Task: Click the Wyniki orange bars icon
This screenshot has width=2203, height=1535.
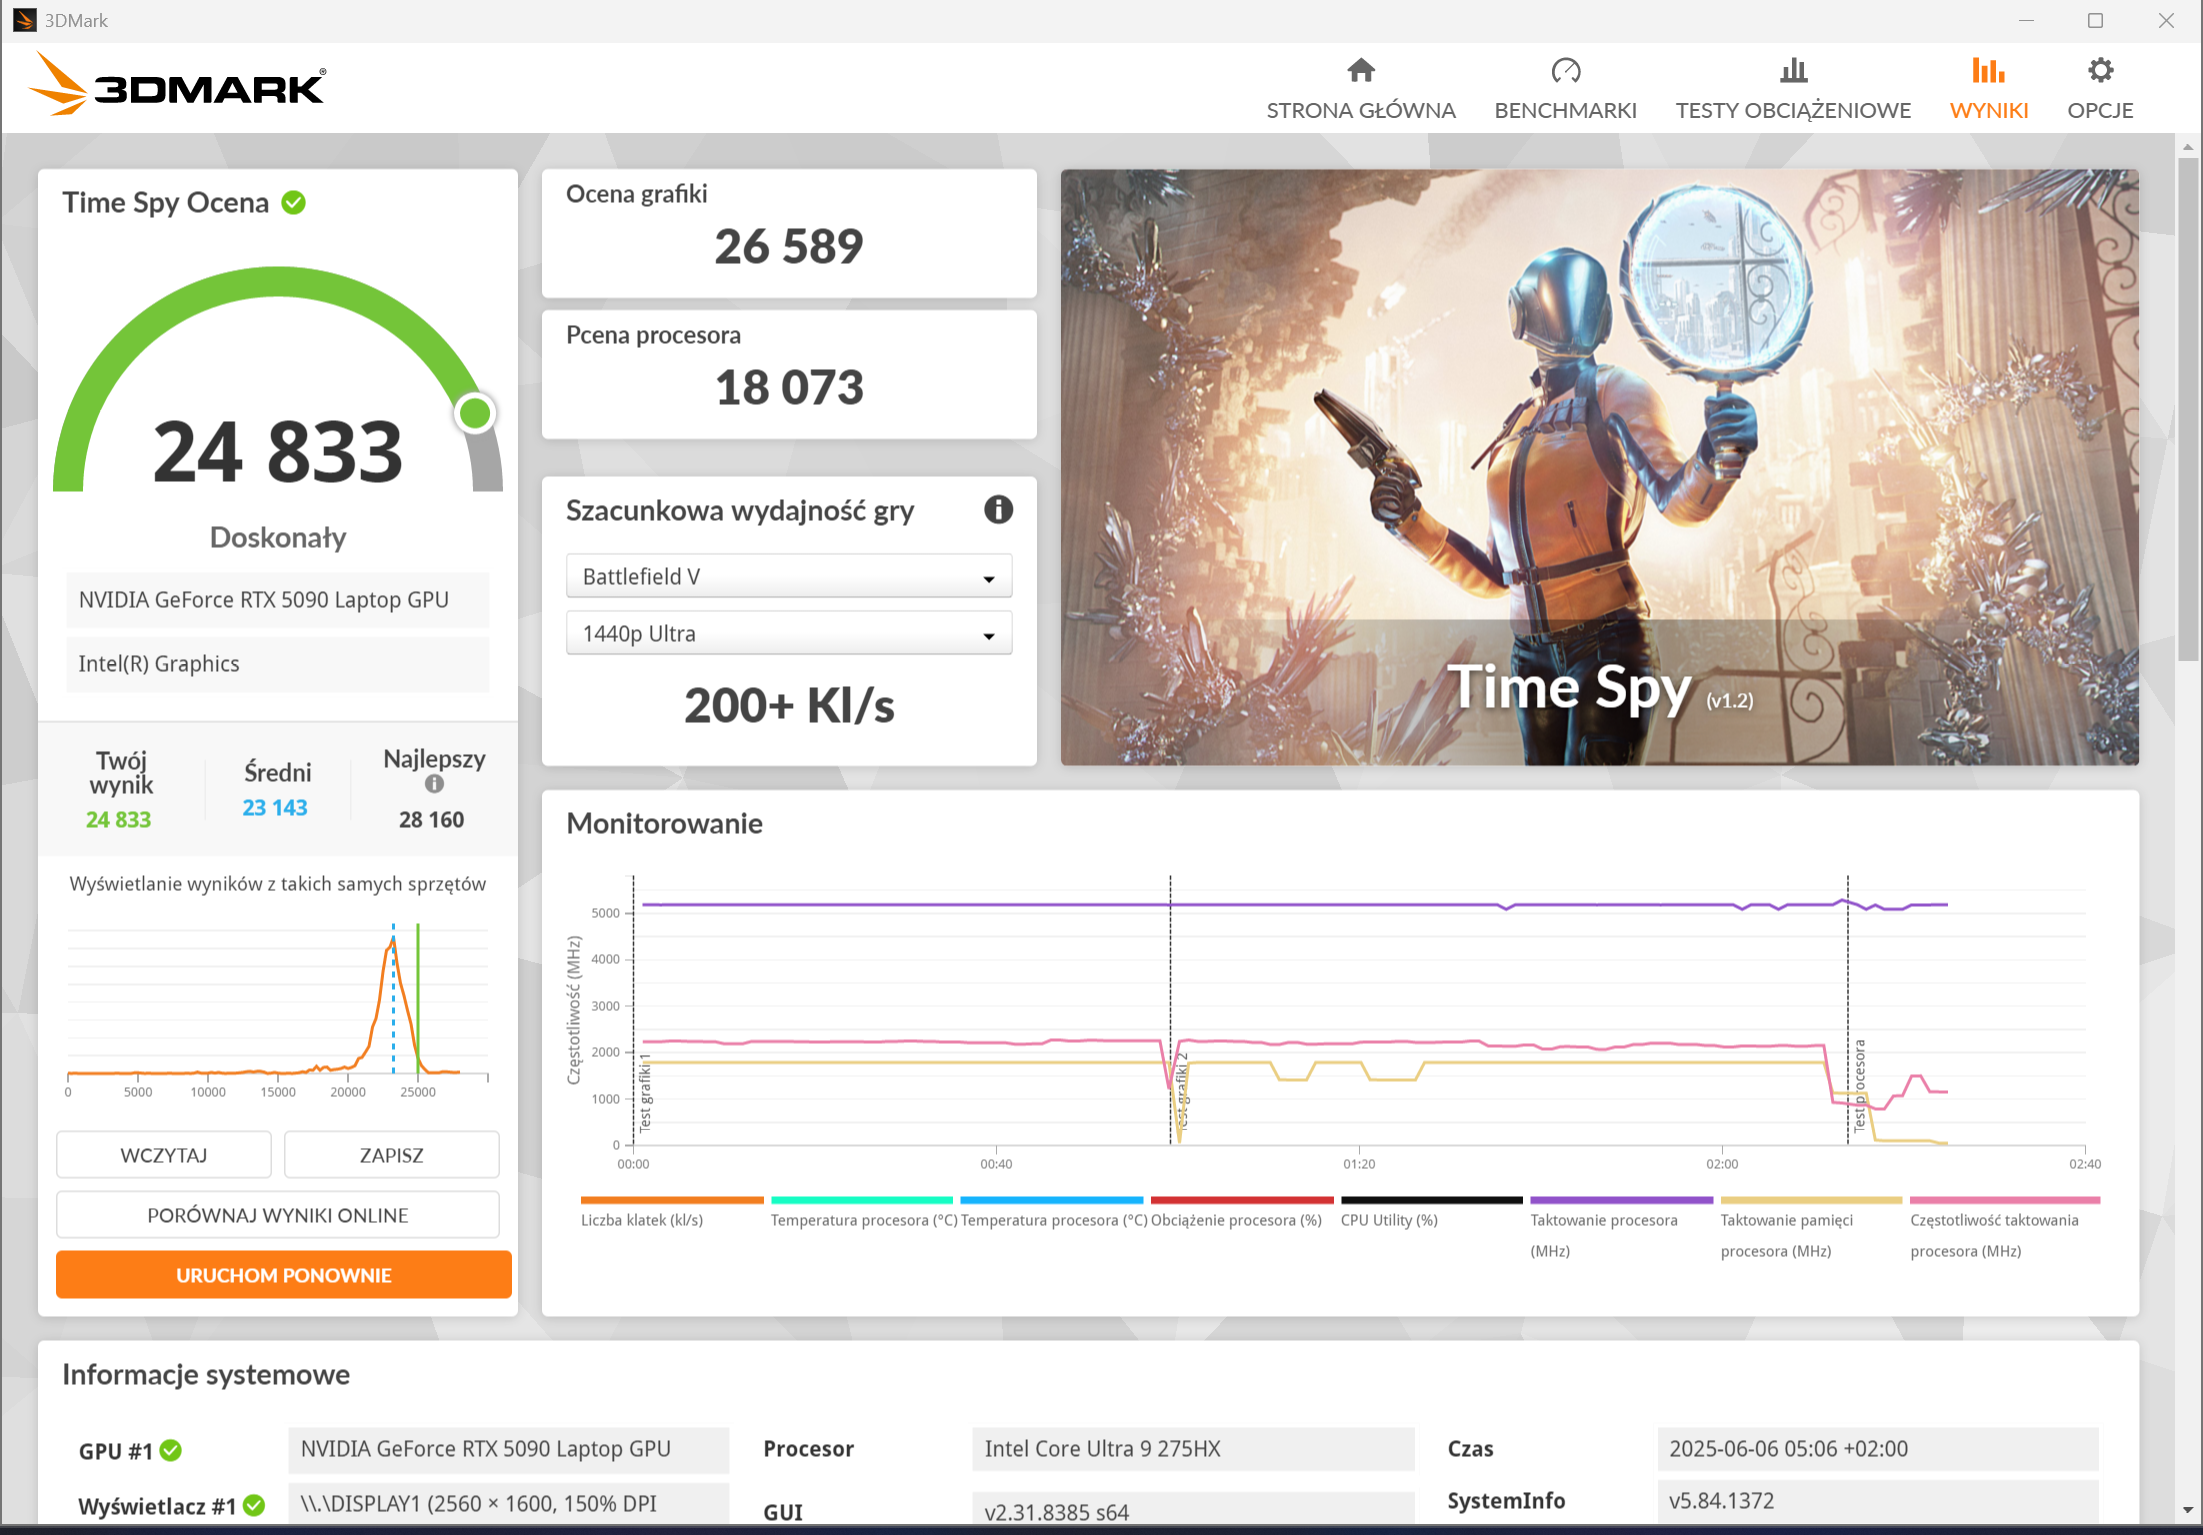Action: pos(1988,70)
